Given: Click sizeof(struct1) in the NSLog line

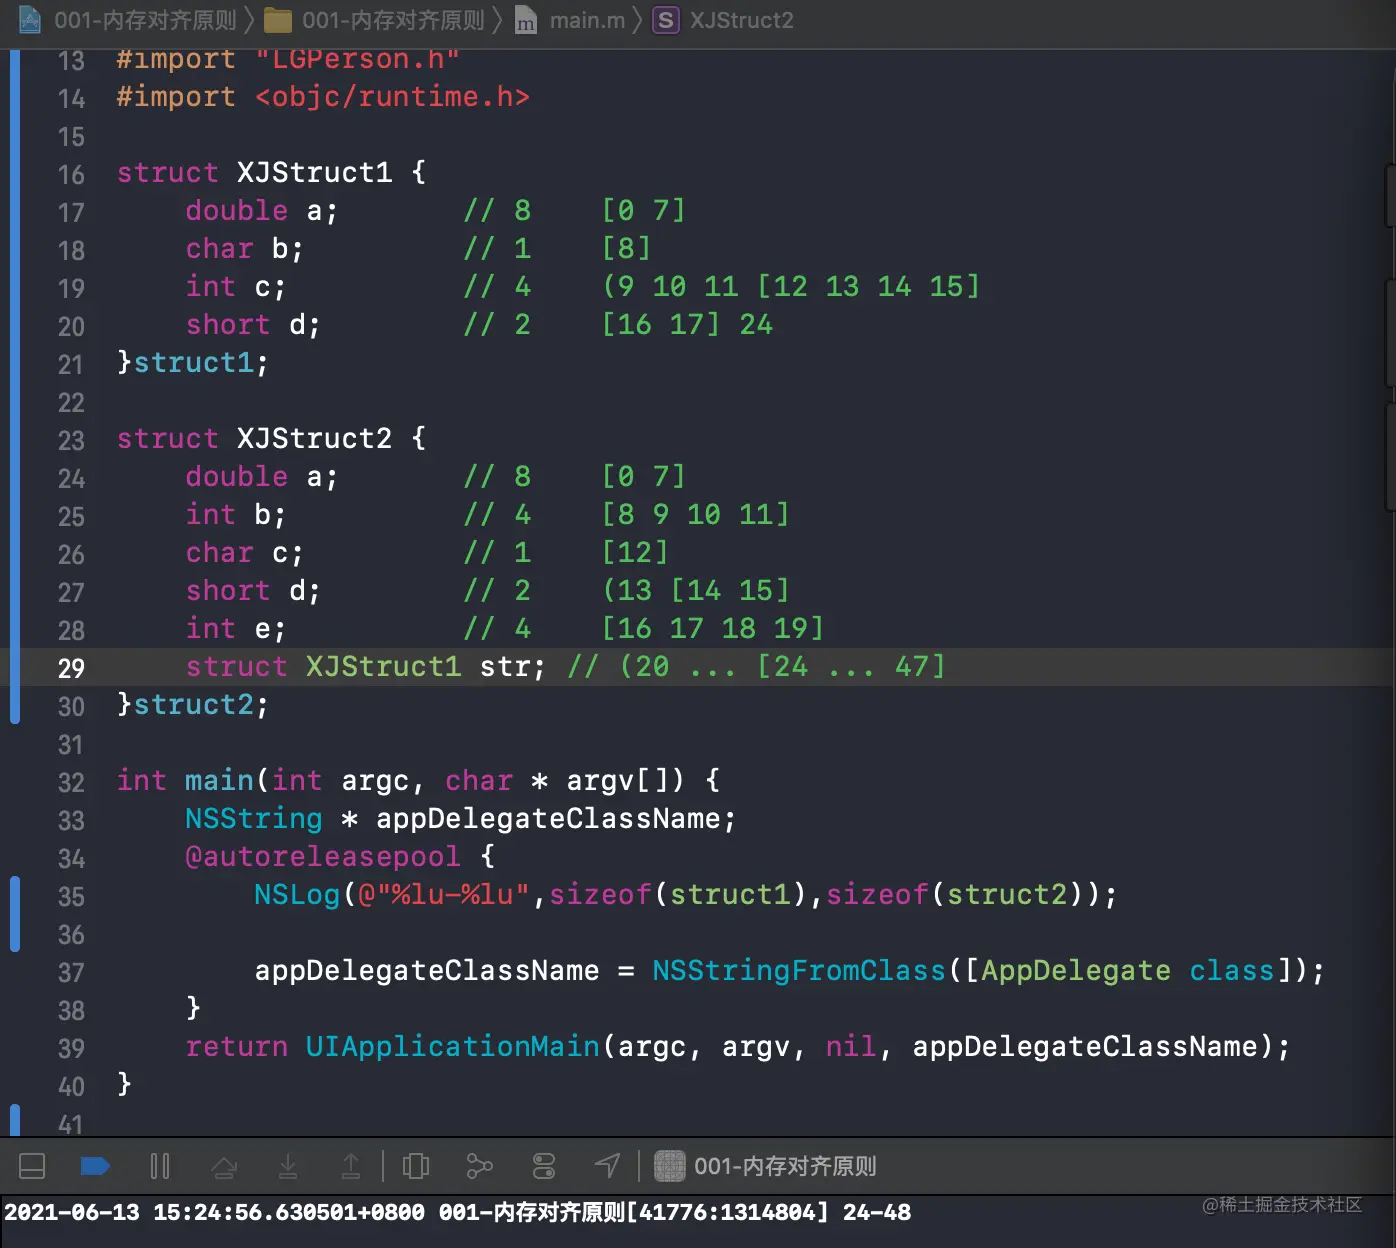Looking at the screenshot, I should click(678, 895).
